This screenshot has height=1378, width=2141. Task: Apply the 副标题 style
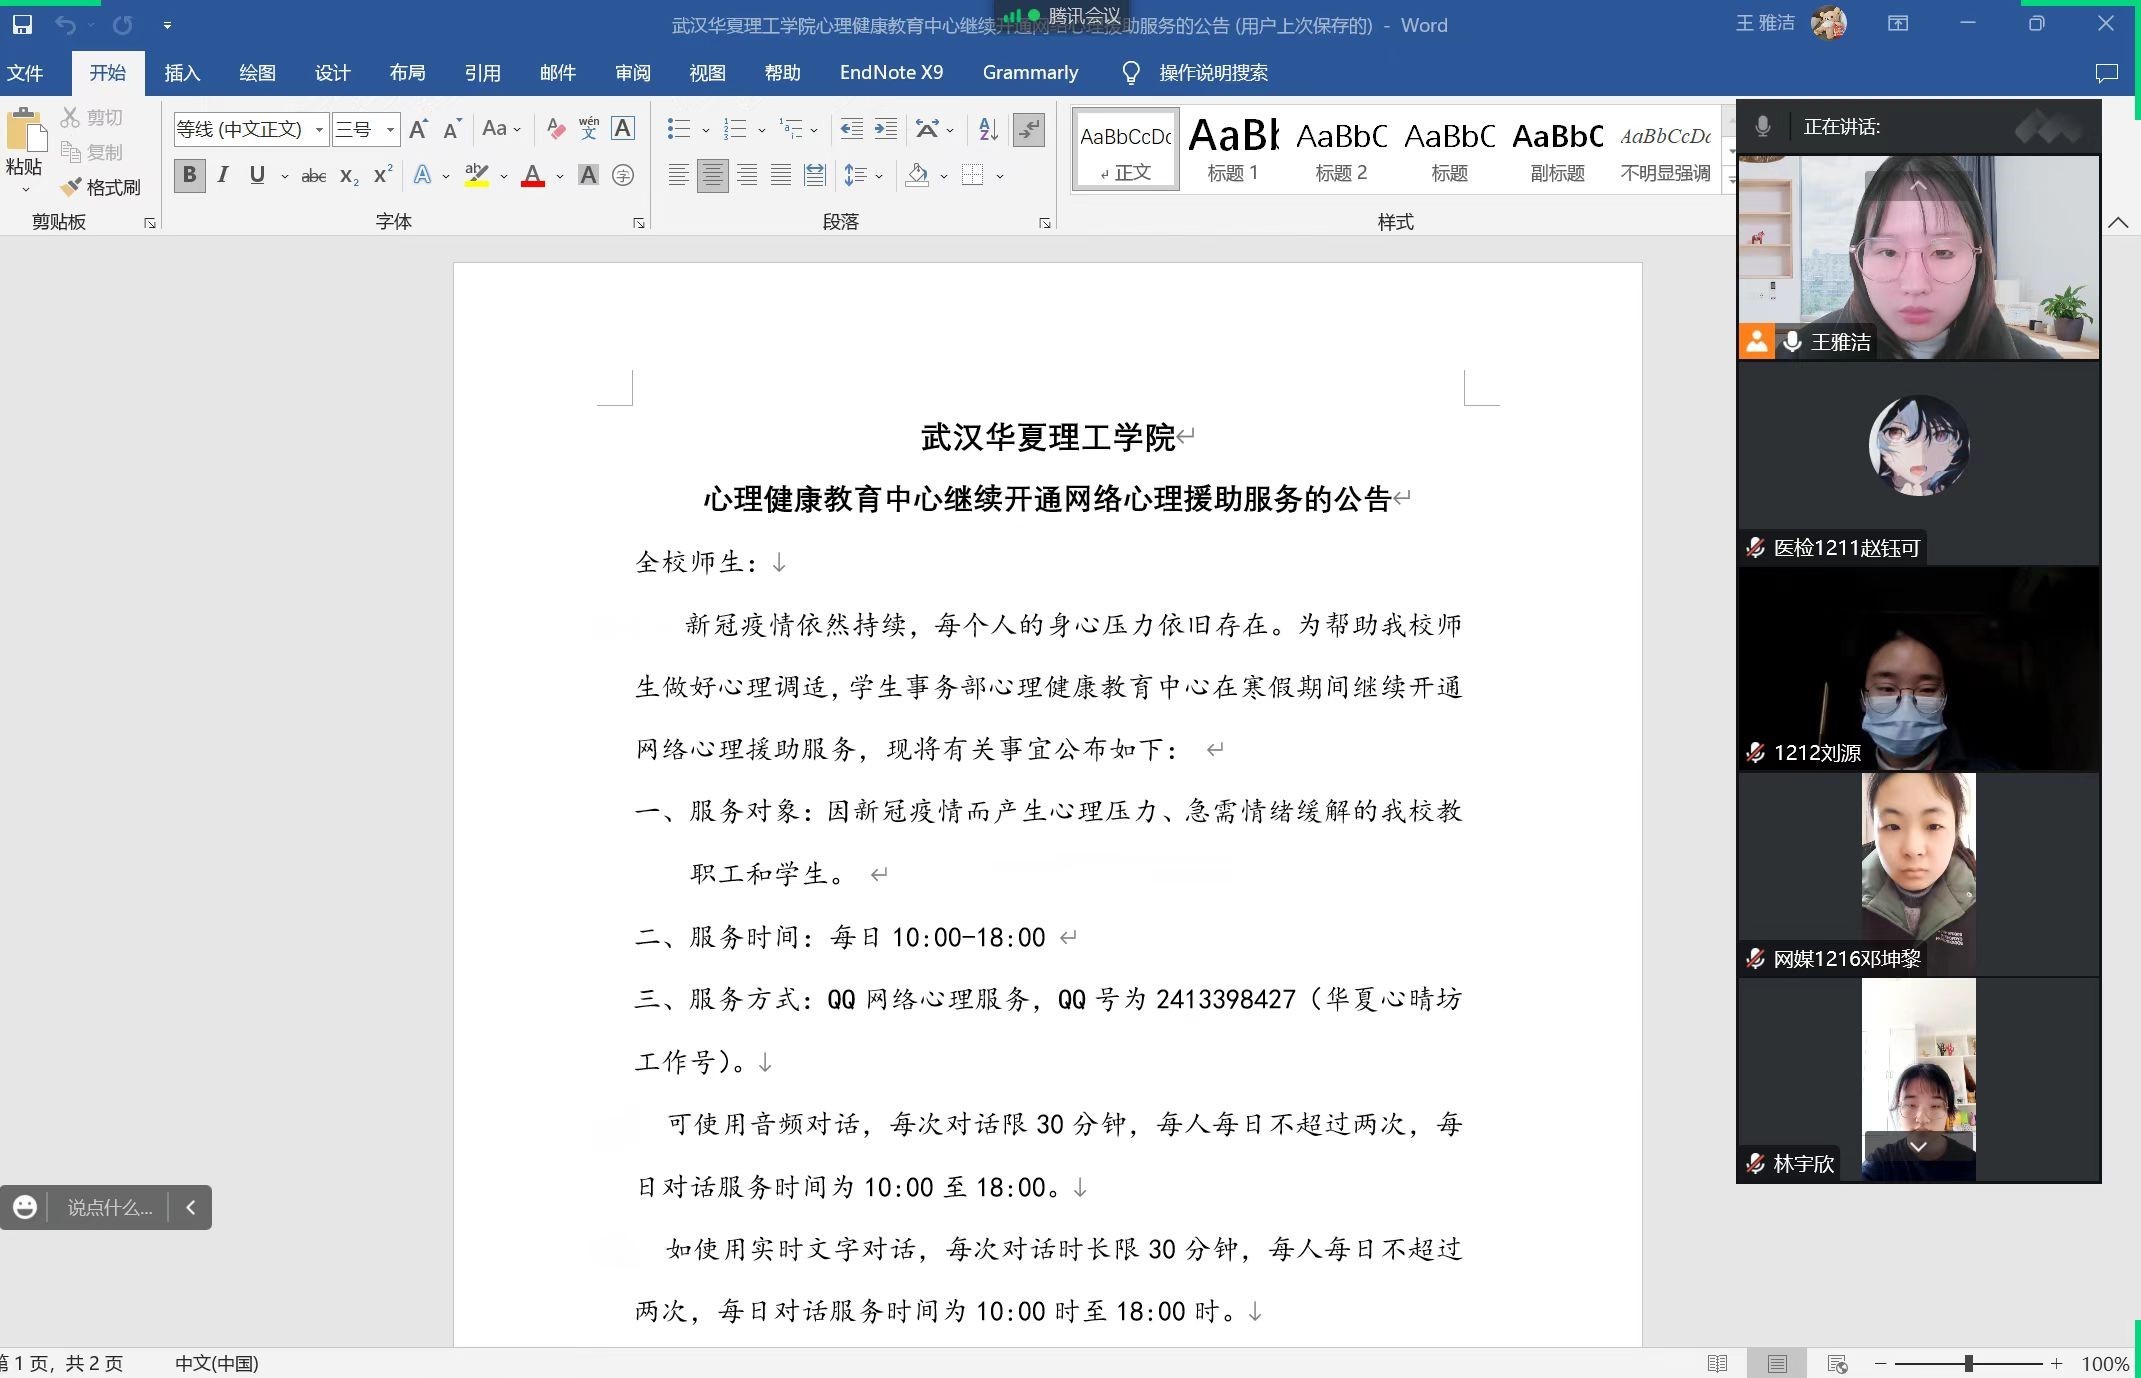click(1557, 149)
